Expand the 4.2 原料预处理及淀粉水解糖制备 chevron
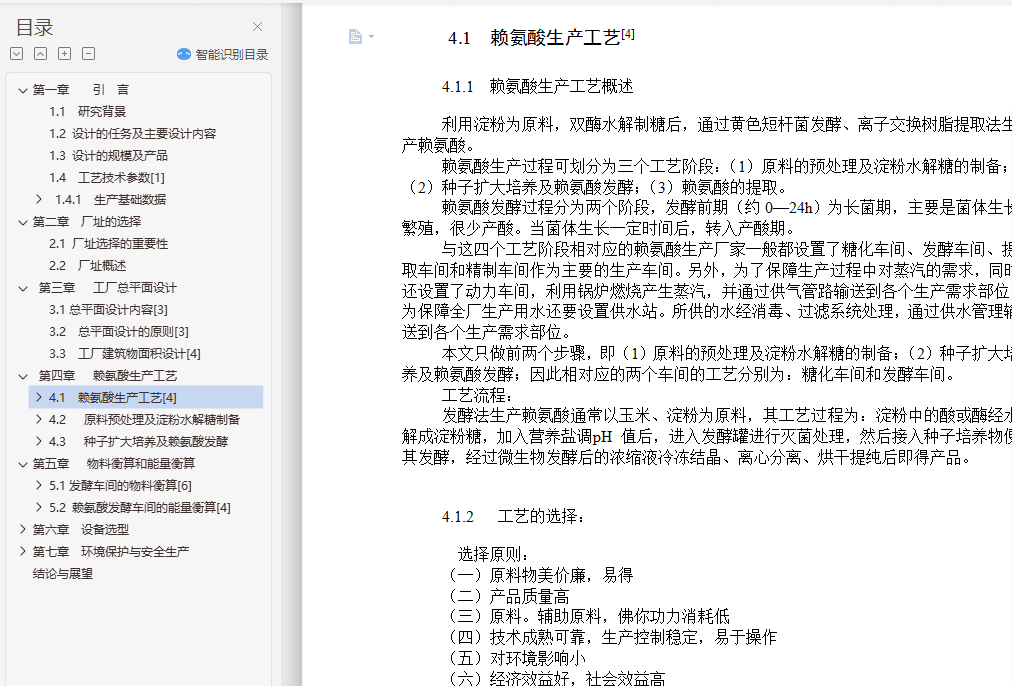1012x686 pixels. (x=39, y=419)
